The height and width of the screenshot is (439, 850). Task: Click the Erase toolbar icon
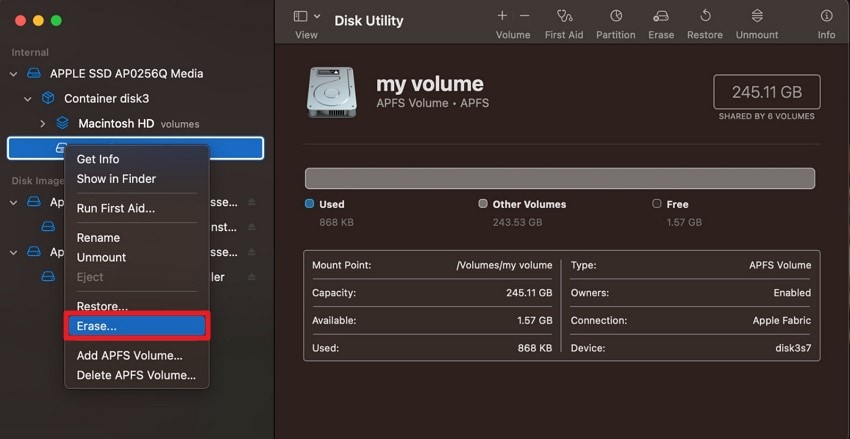661,16
